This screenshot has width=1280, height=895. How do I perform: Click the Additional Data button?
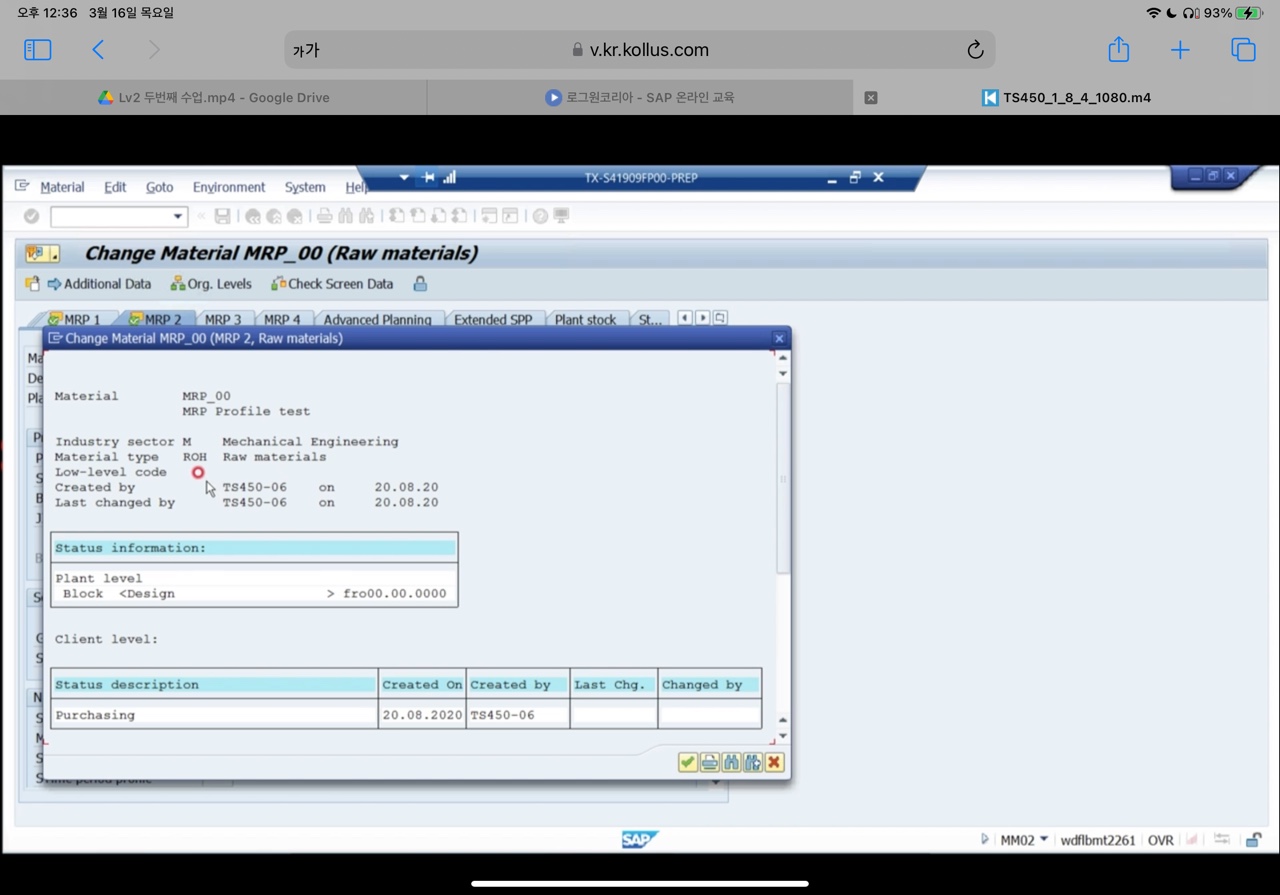[x=99, y=284]
